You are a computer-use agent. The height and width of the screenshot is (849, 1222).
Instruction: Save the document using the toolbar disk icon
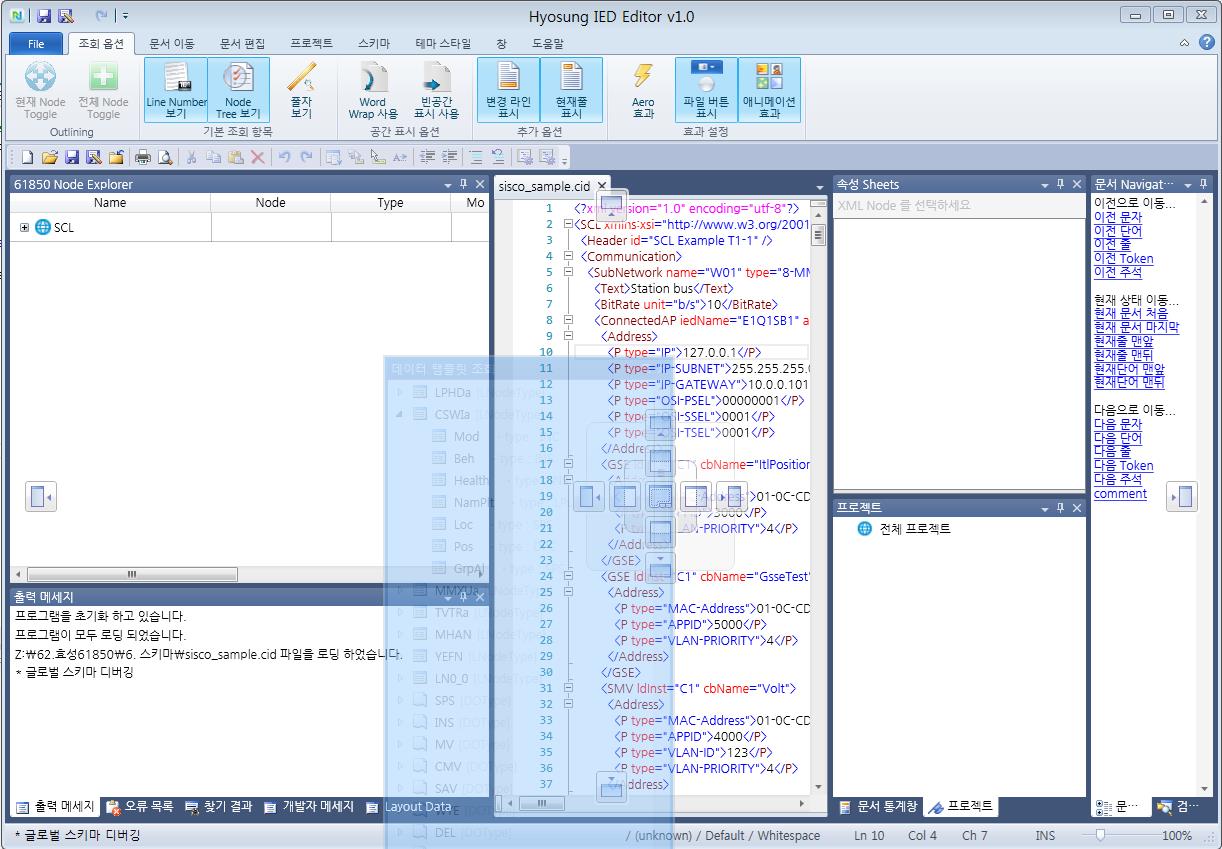[72, 157]
